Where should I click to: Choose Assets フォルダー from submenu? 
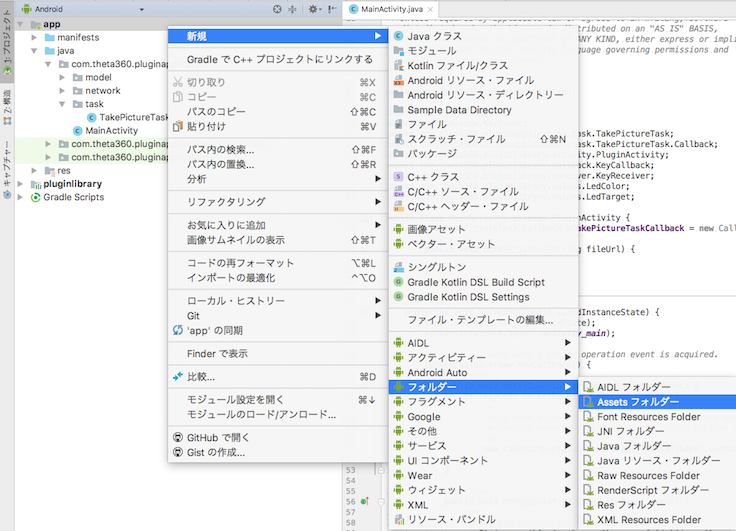[637, 401]
